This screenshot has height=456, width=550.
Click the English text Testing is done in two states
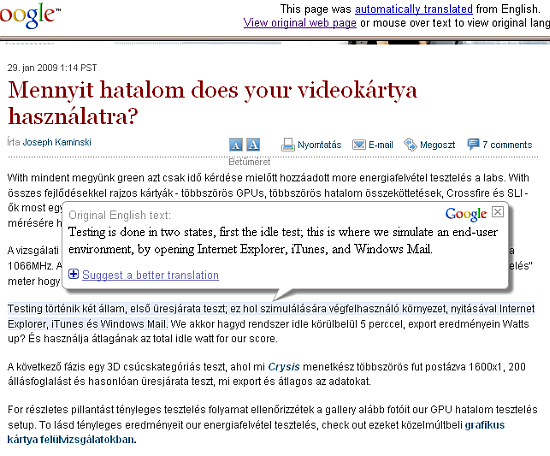point(283,241)
